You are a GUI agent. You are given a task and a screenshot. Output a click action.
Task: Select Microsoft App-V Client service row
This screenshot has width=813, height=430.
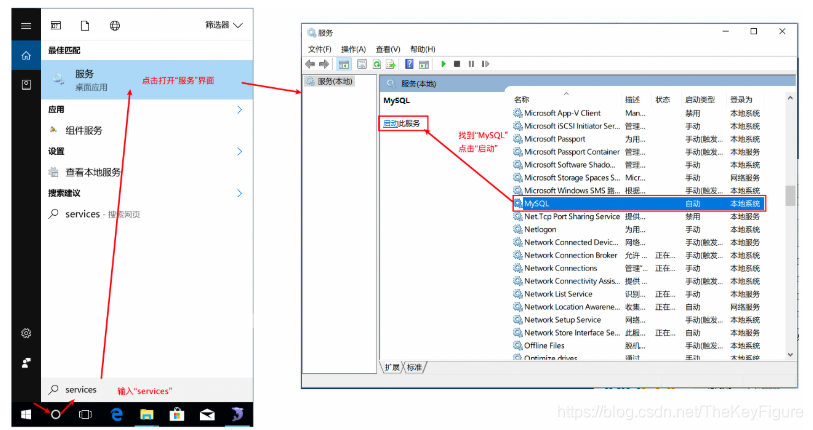pyautogui.click(x=639, y=113)
